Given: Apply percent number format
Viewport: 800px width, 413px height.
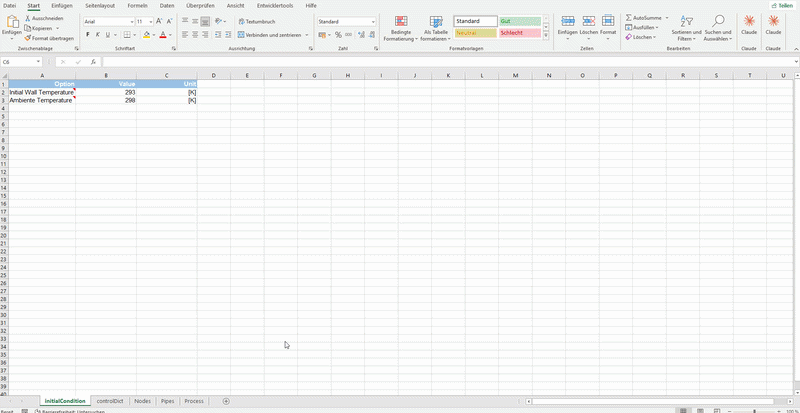Looking at the screenshot, I should (338, 35).
